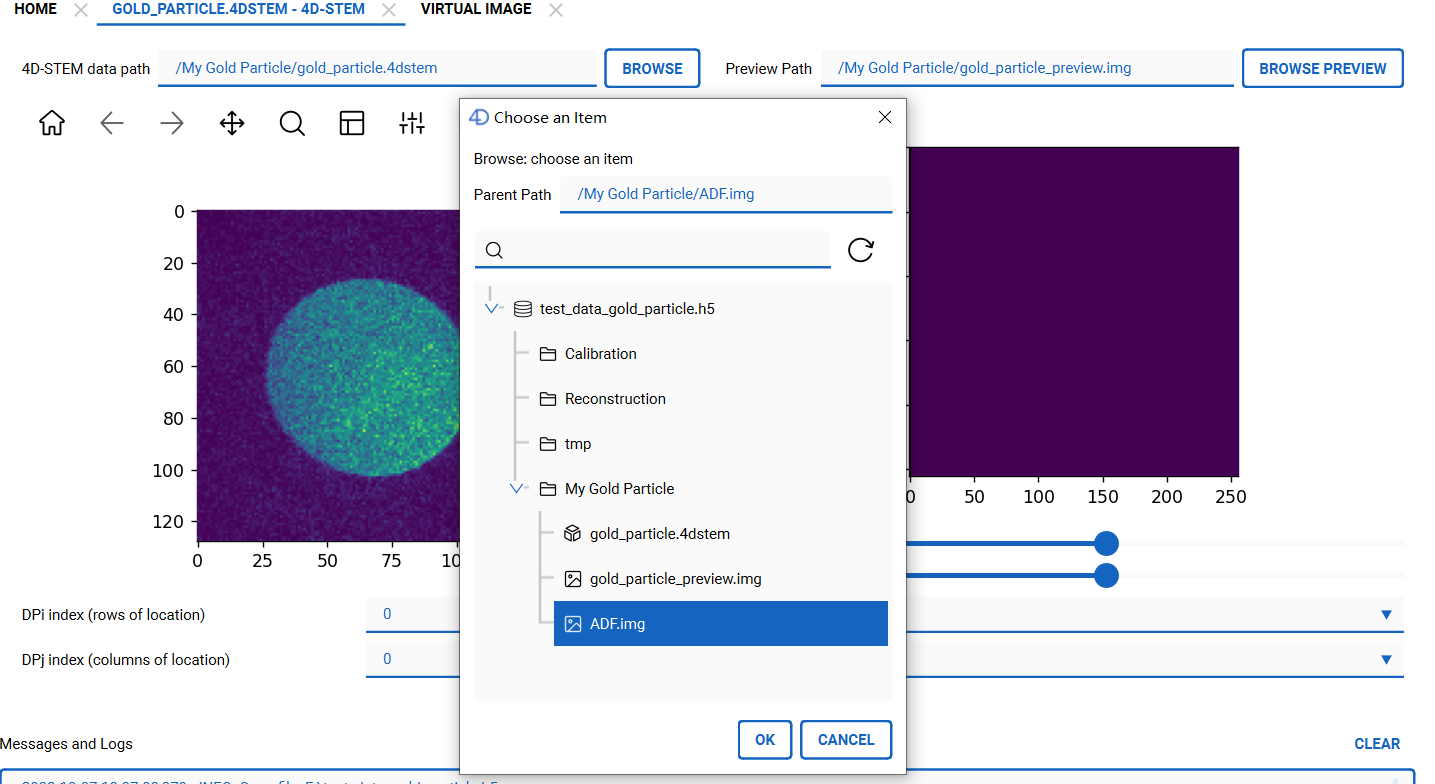Click the Parent Path field in dialog
Screen dimensions: 1435x784
point(726,194)
